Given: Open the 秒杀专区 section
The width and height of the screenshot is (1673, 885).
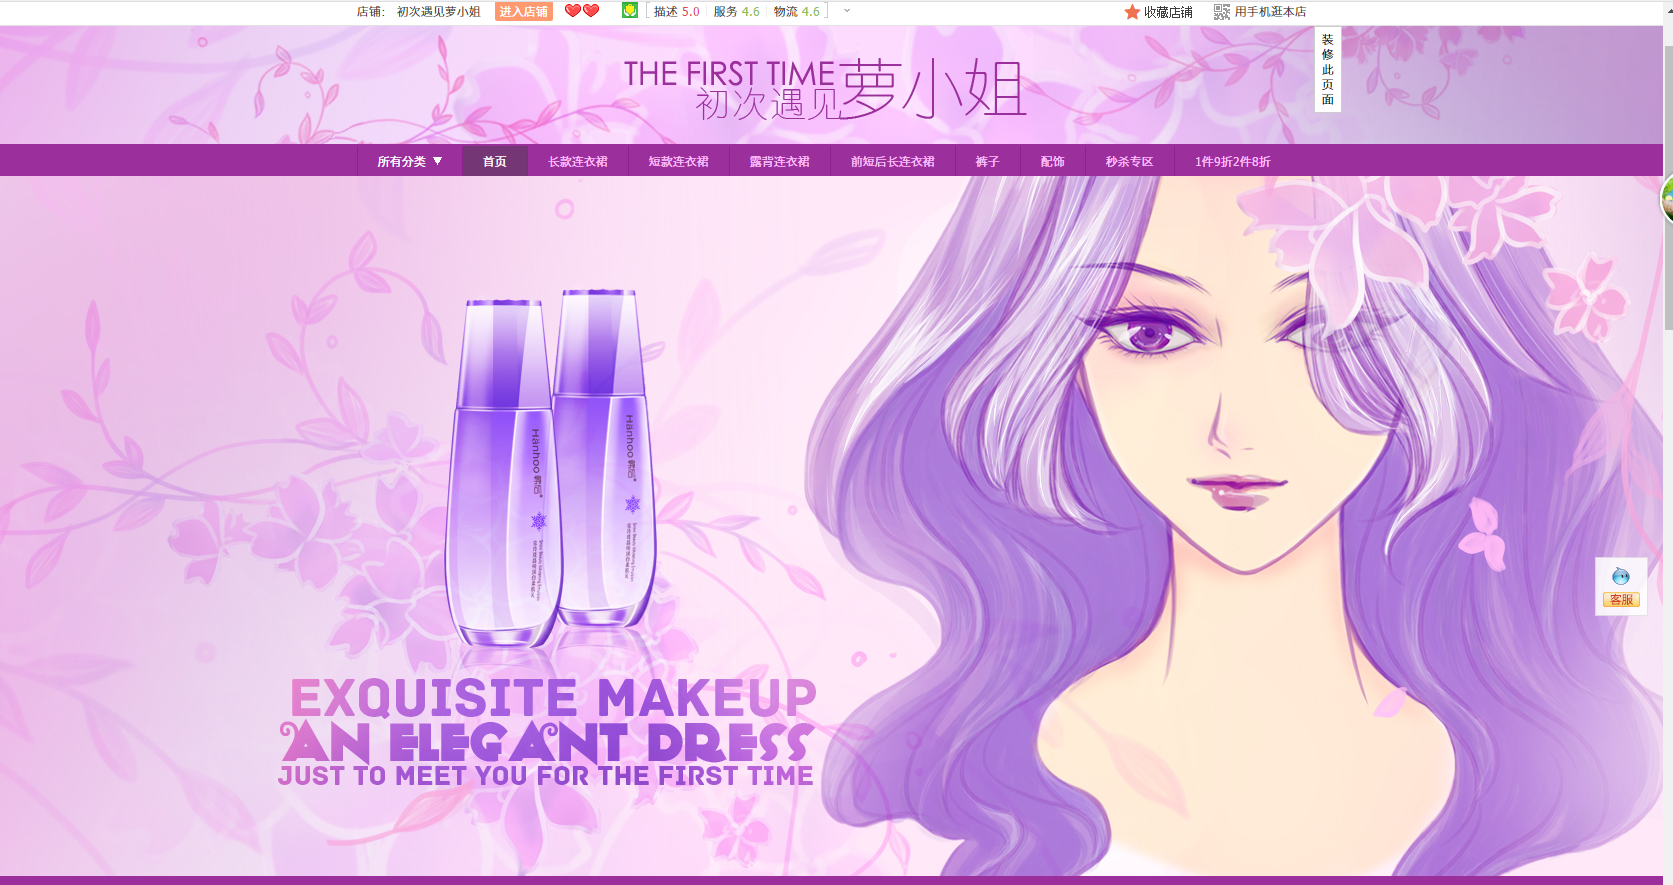Looking at the screenshot, I should click(1130, 161).
